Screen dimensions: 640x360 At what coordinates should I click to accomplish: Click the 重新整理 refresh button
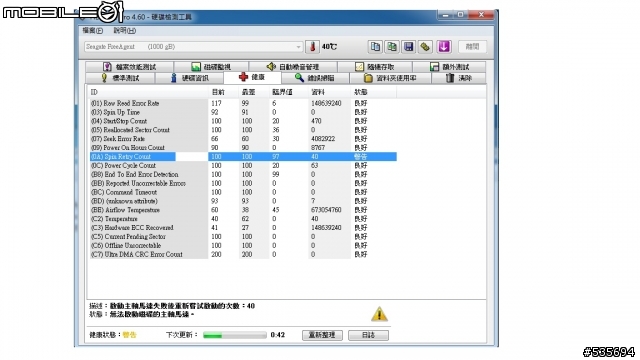[x=322, y=335]
